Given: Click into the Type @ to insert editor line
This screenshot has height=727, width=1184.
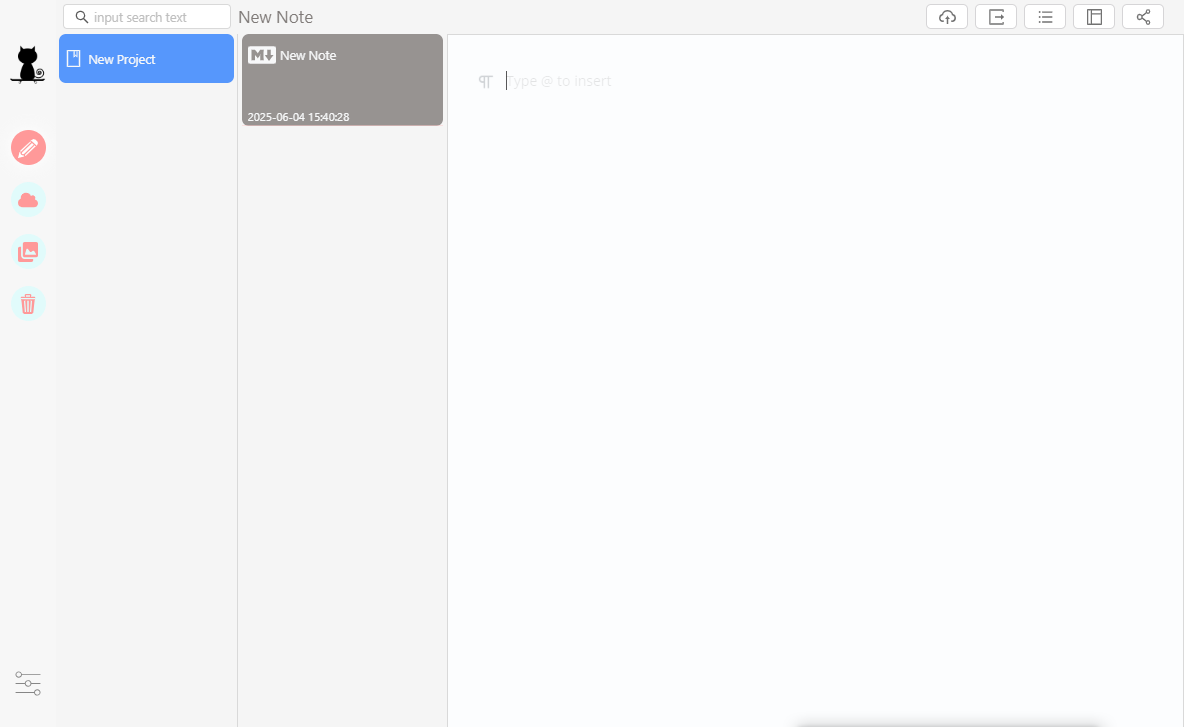Looking at the screenshot, I should click(558, 81).
